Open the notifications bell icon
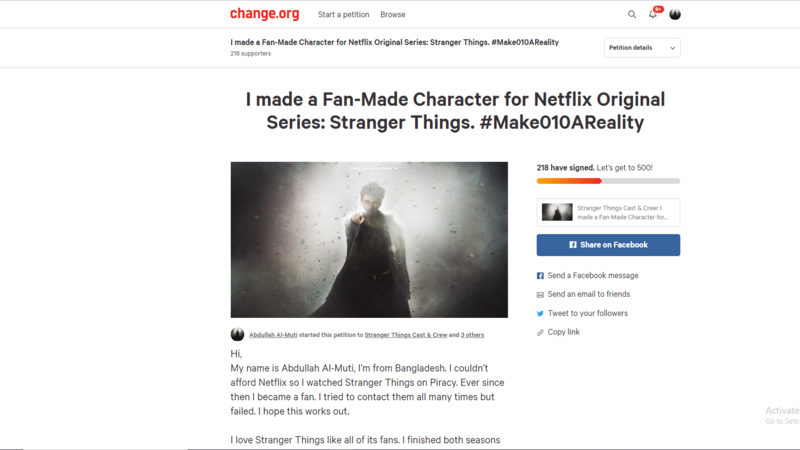Viewport: 800px width, 450px height. (x=653, y=14)
